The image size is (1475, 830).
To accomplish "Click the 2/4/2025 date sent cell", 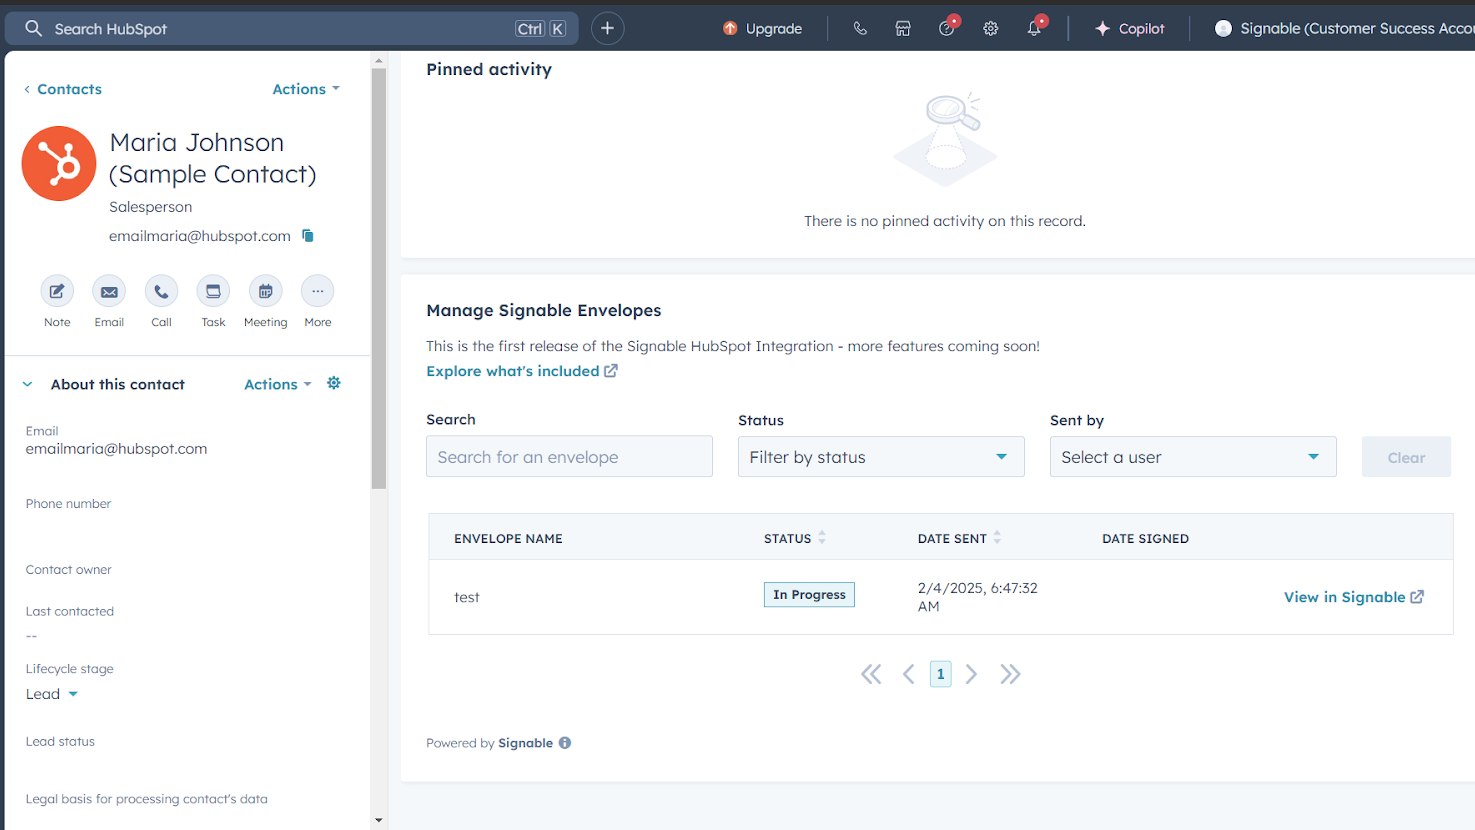I will (978, 597).
